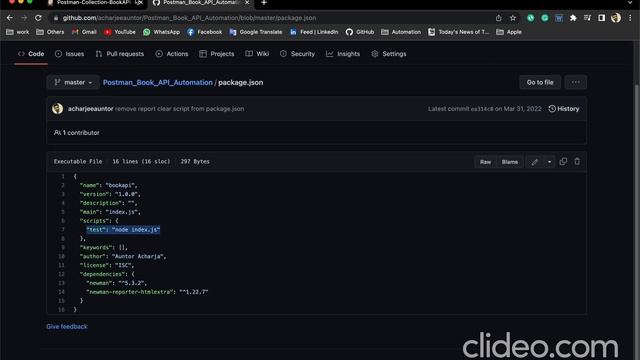Image resolution: width=640 pixels, height=360 pixels.
Task: Open the YouTube bookmark
Action: coord(119,32)
